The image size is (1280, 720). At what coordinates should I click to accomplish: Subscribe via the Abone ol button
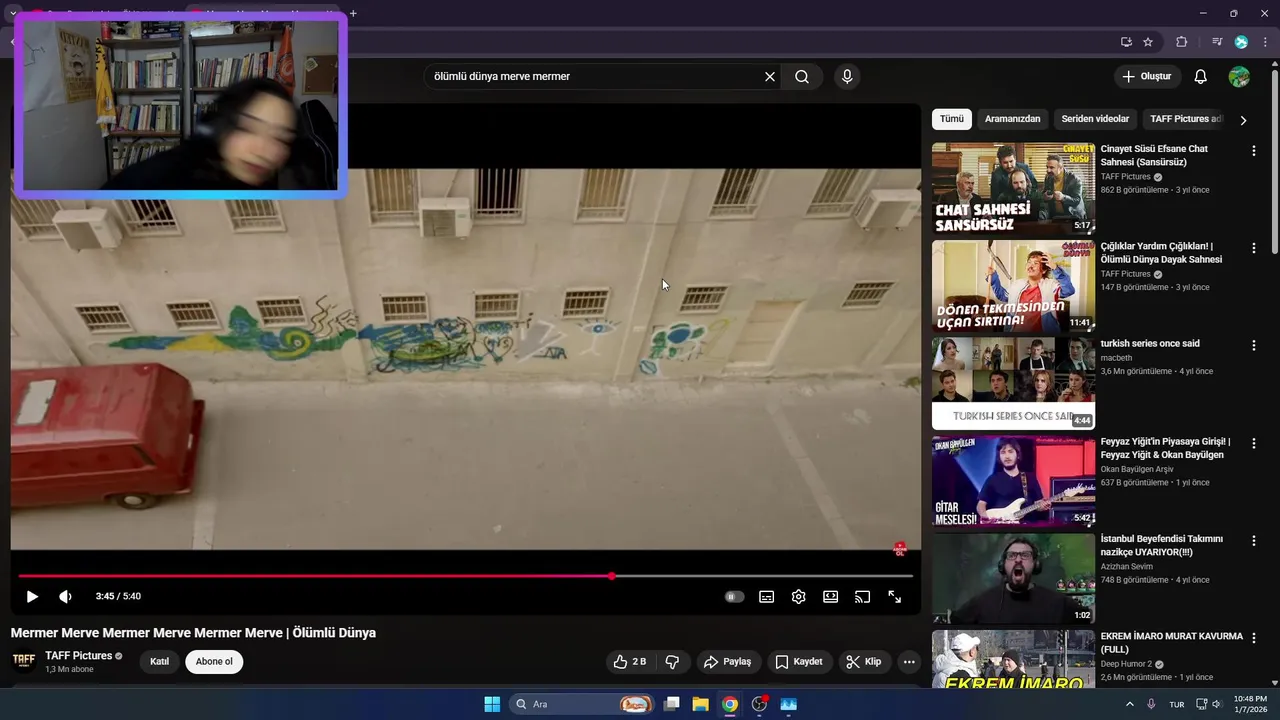(214, 662)
